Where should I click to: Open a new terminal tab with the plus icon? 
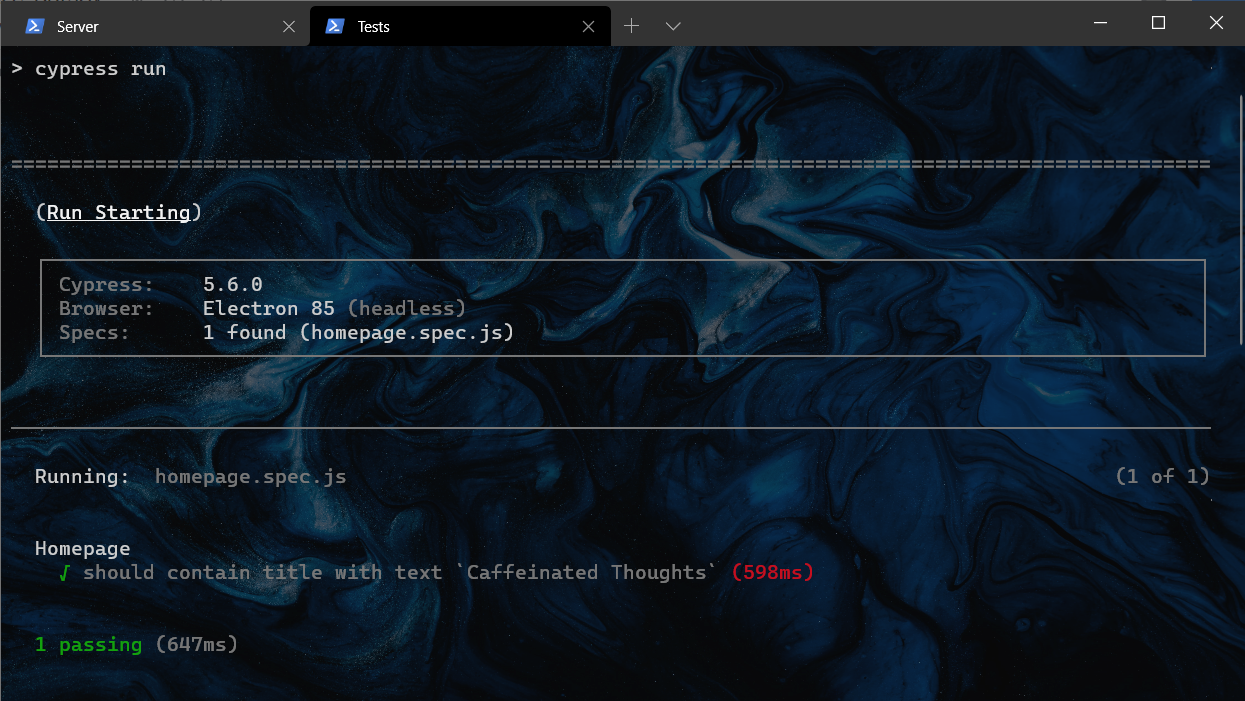click(631, 26)
